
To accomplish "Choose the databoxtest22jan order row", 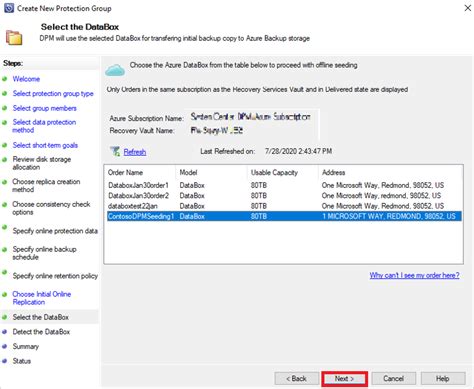I will pos(284,206).
